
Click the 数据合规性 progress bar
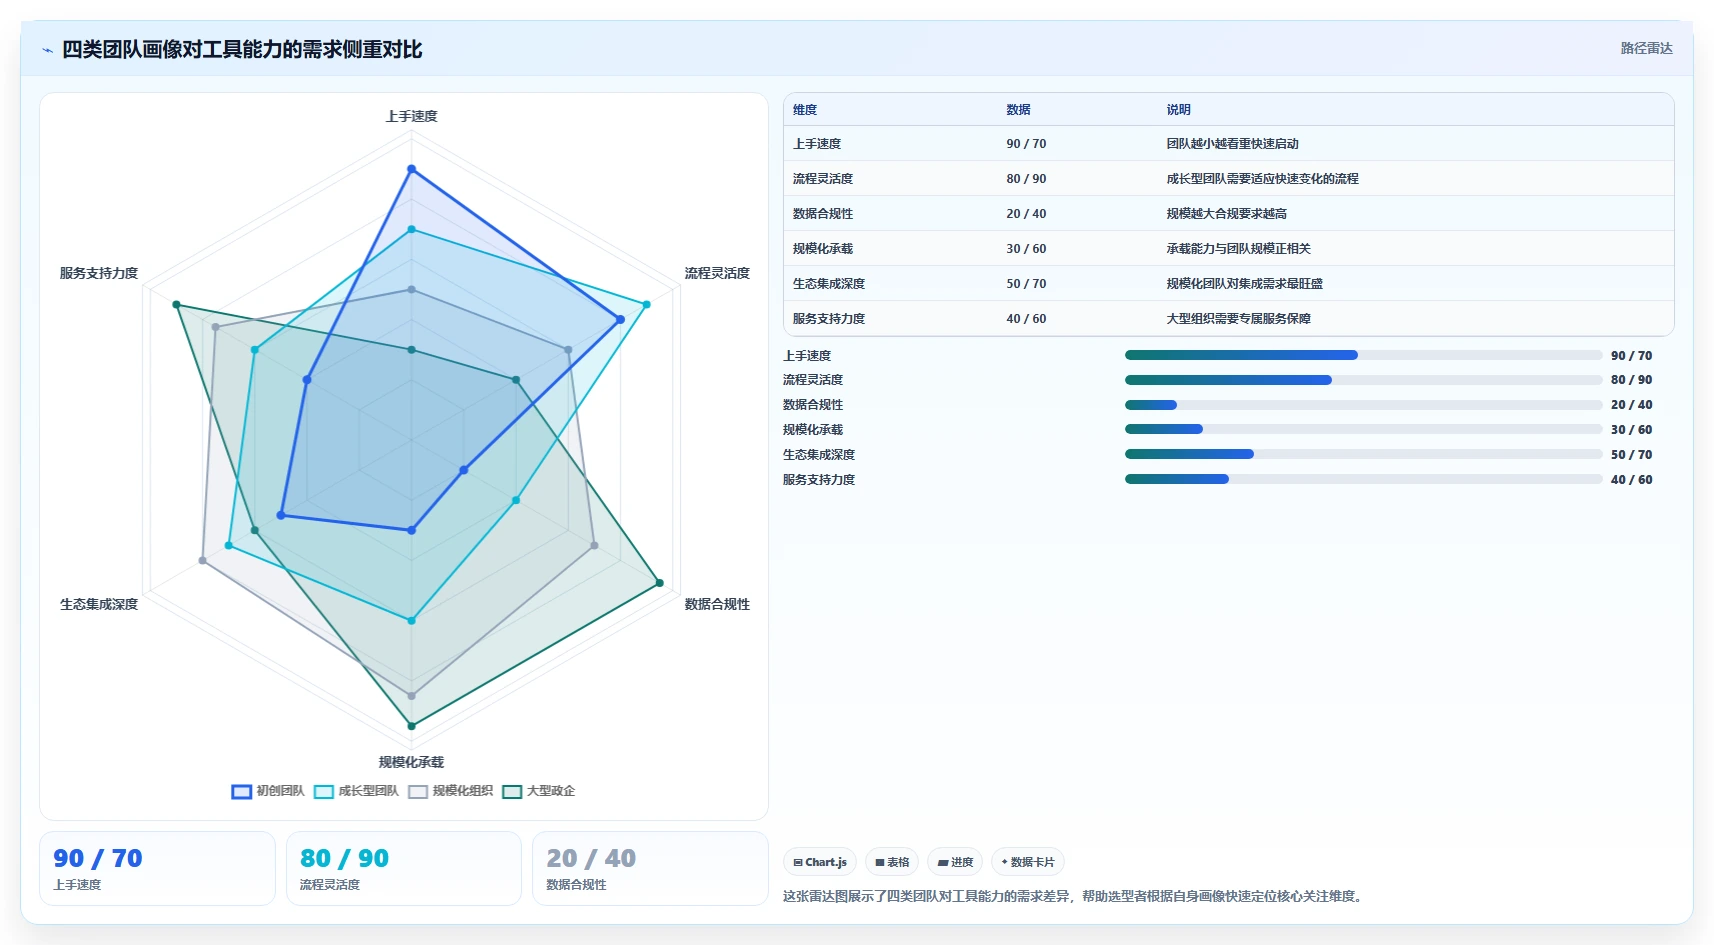point(1363,405)
